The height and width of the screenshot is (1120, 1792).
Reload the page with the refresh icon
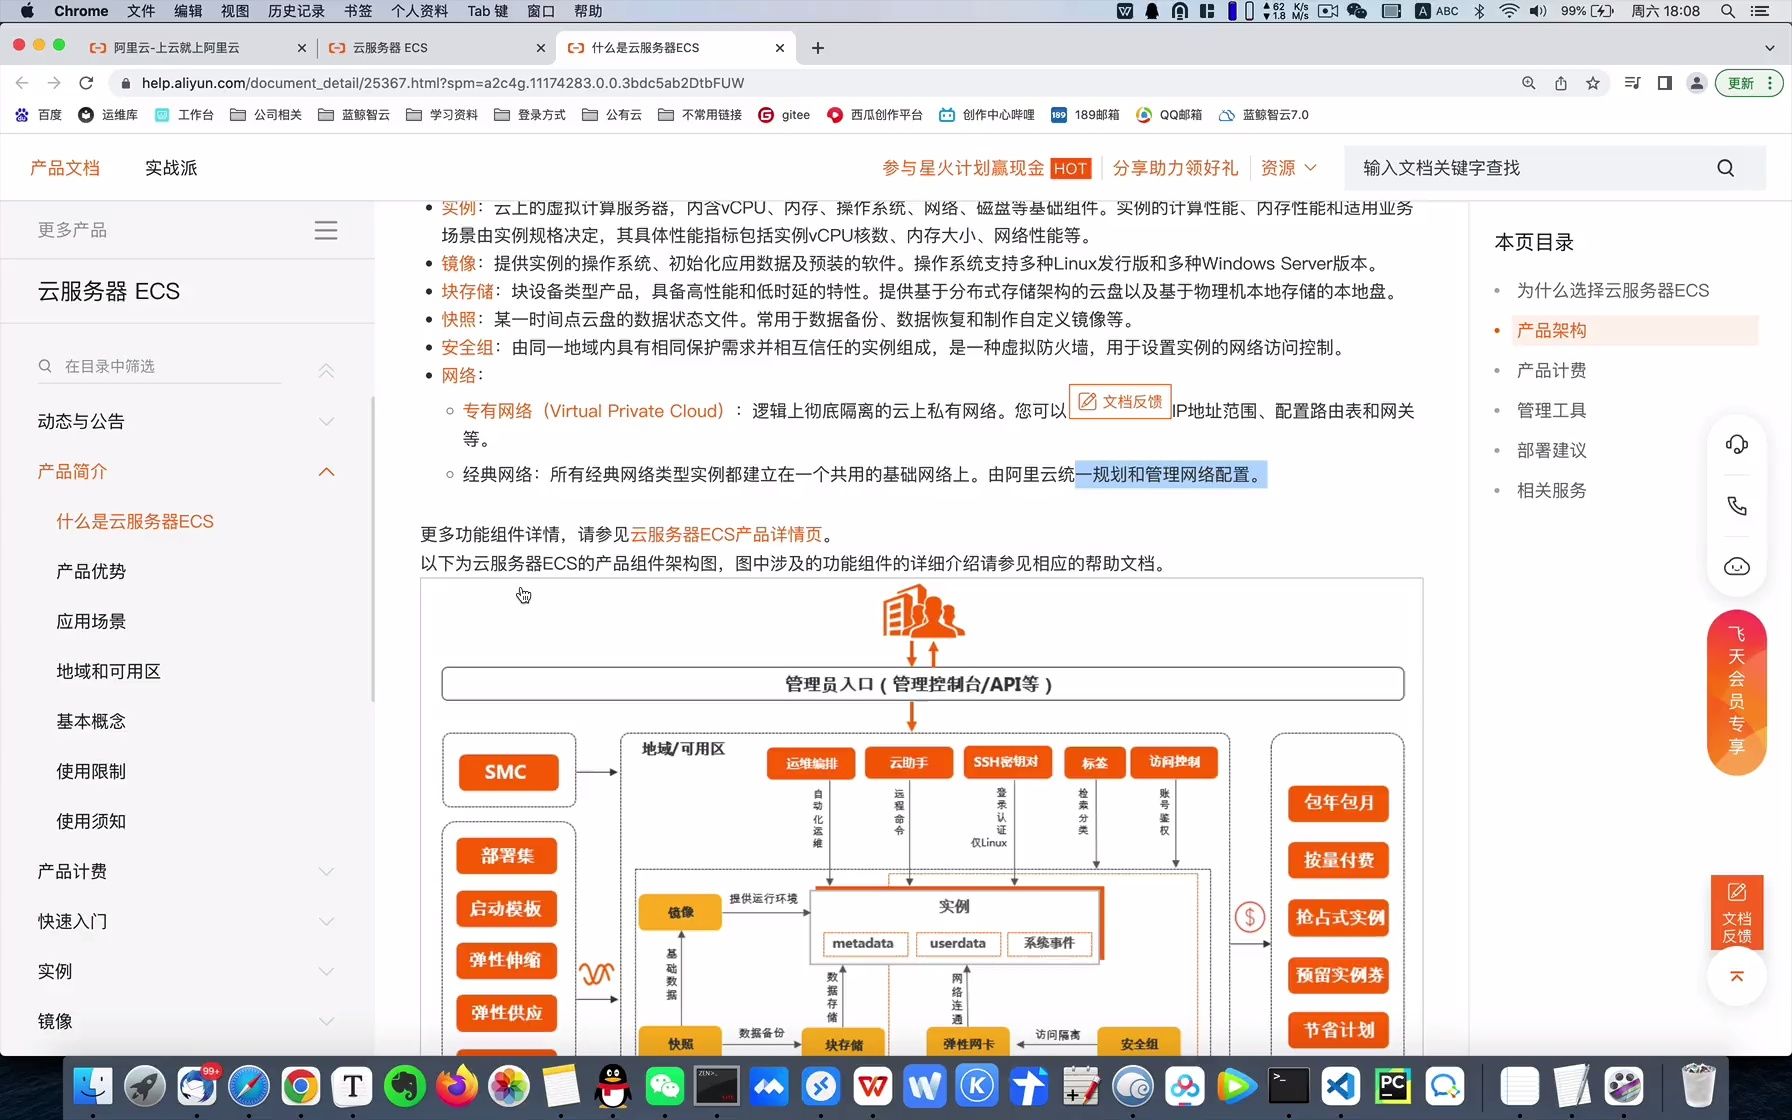pyautogui.click(x=86, y=83)
